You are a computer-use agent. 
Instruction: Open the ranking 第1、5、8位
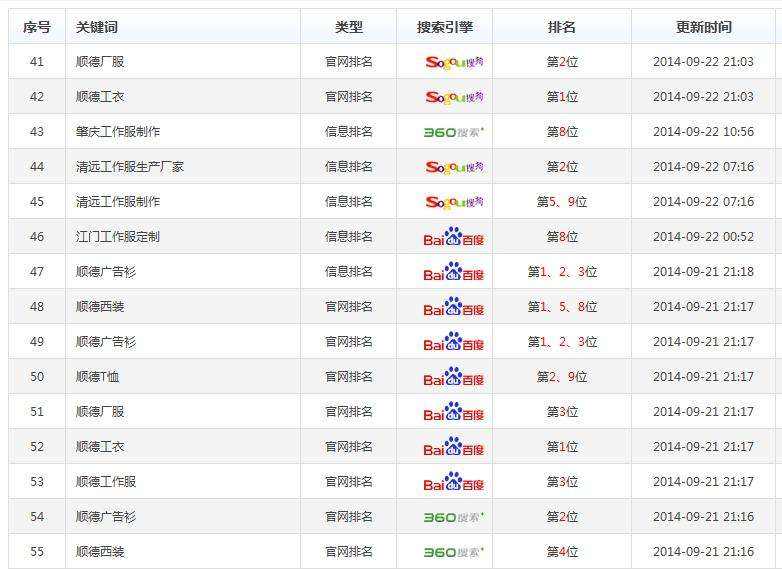point(562,307)
